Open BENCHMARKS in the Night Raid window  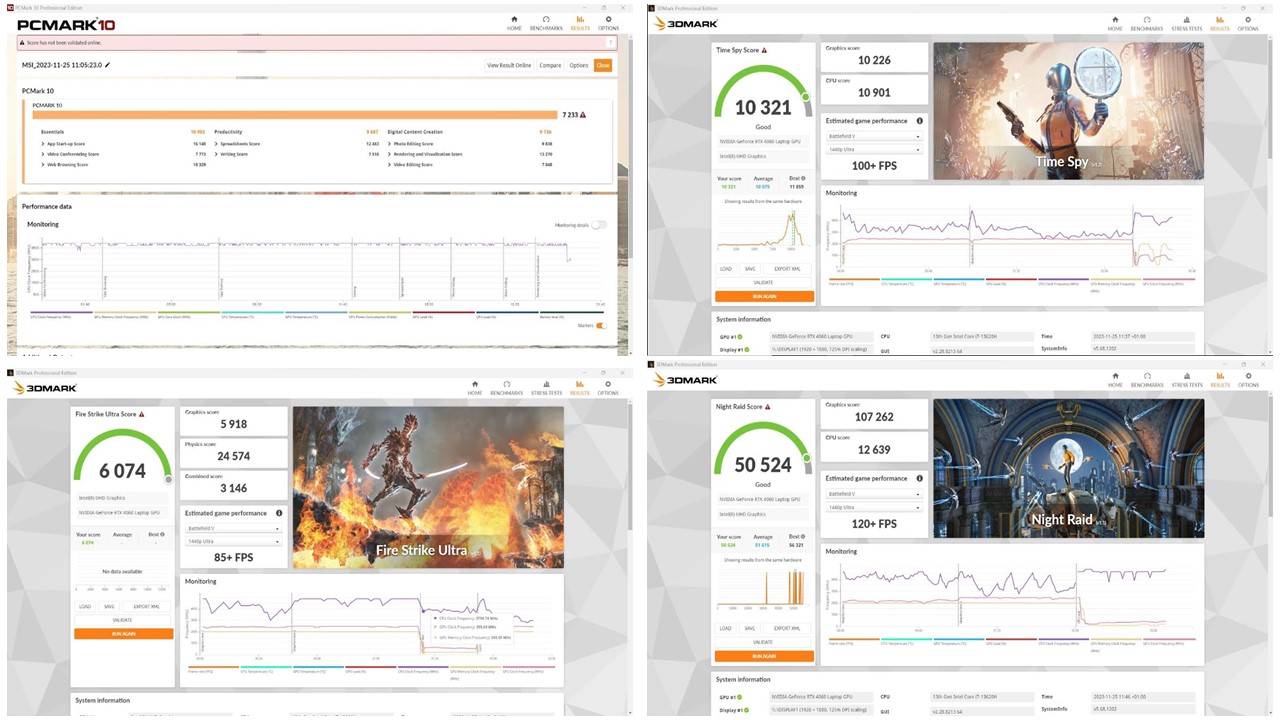pyautogui.click(x=1146, y=380)
